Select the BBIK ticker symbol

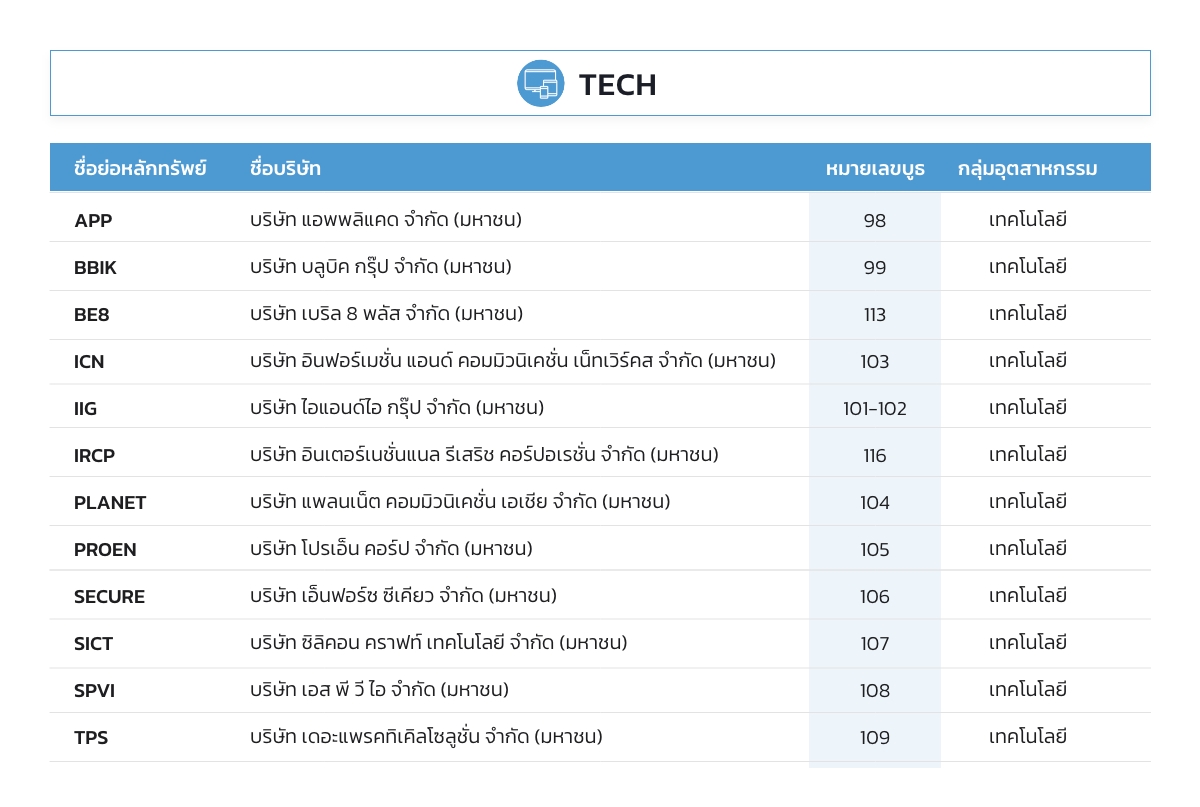tap(95, 267)
